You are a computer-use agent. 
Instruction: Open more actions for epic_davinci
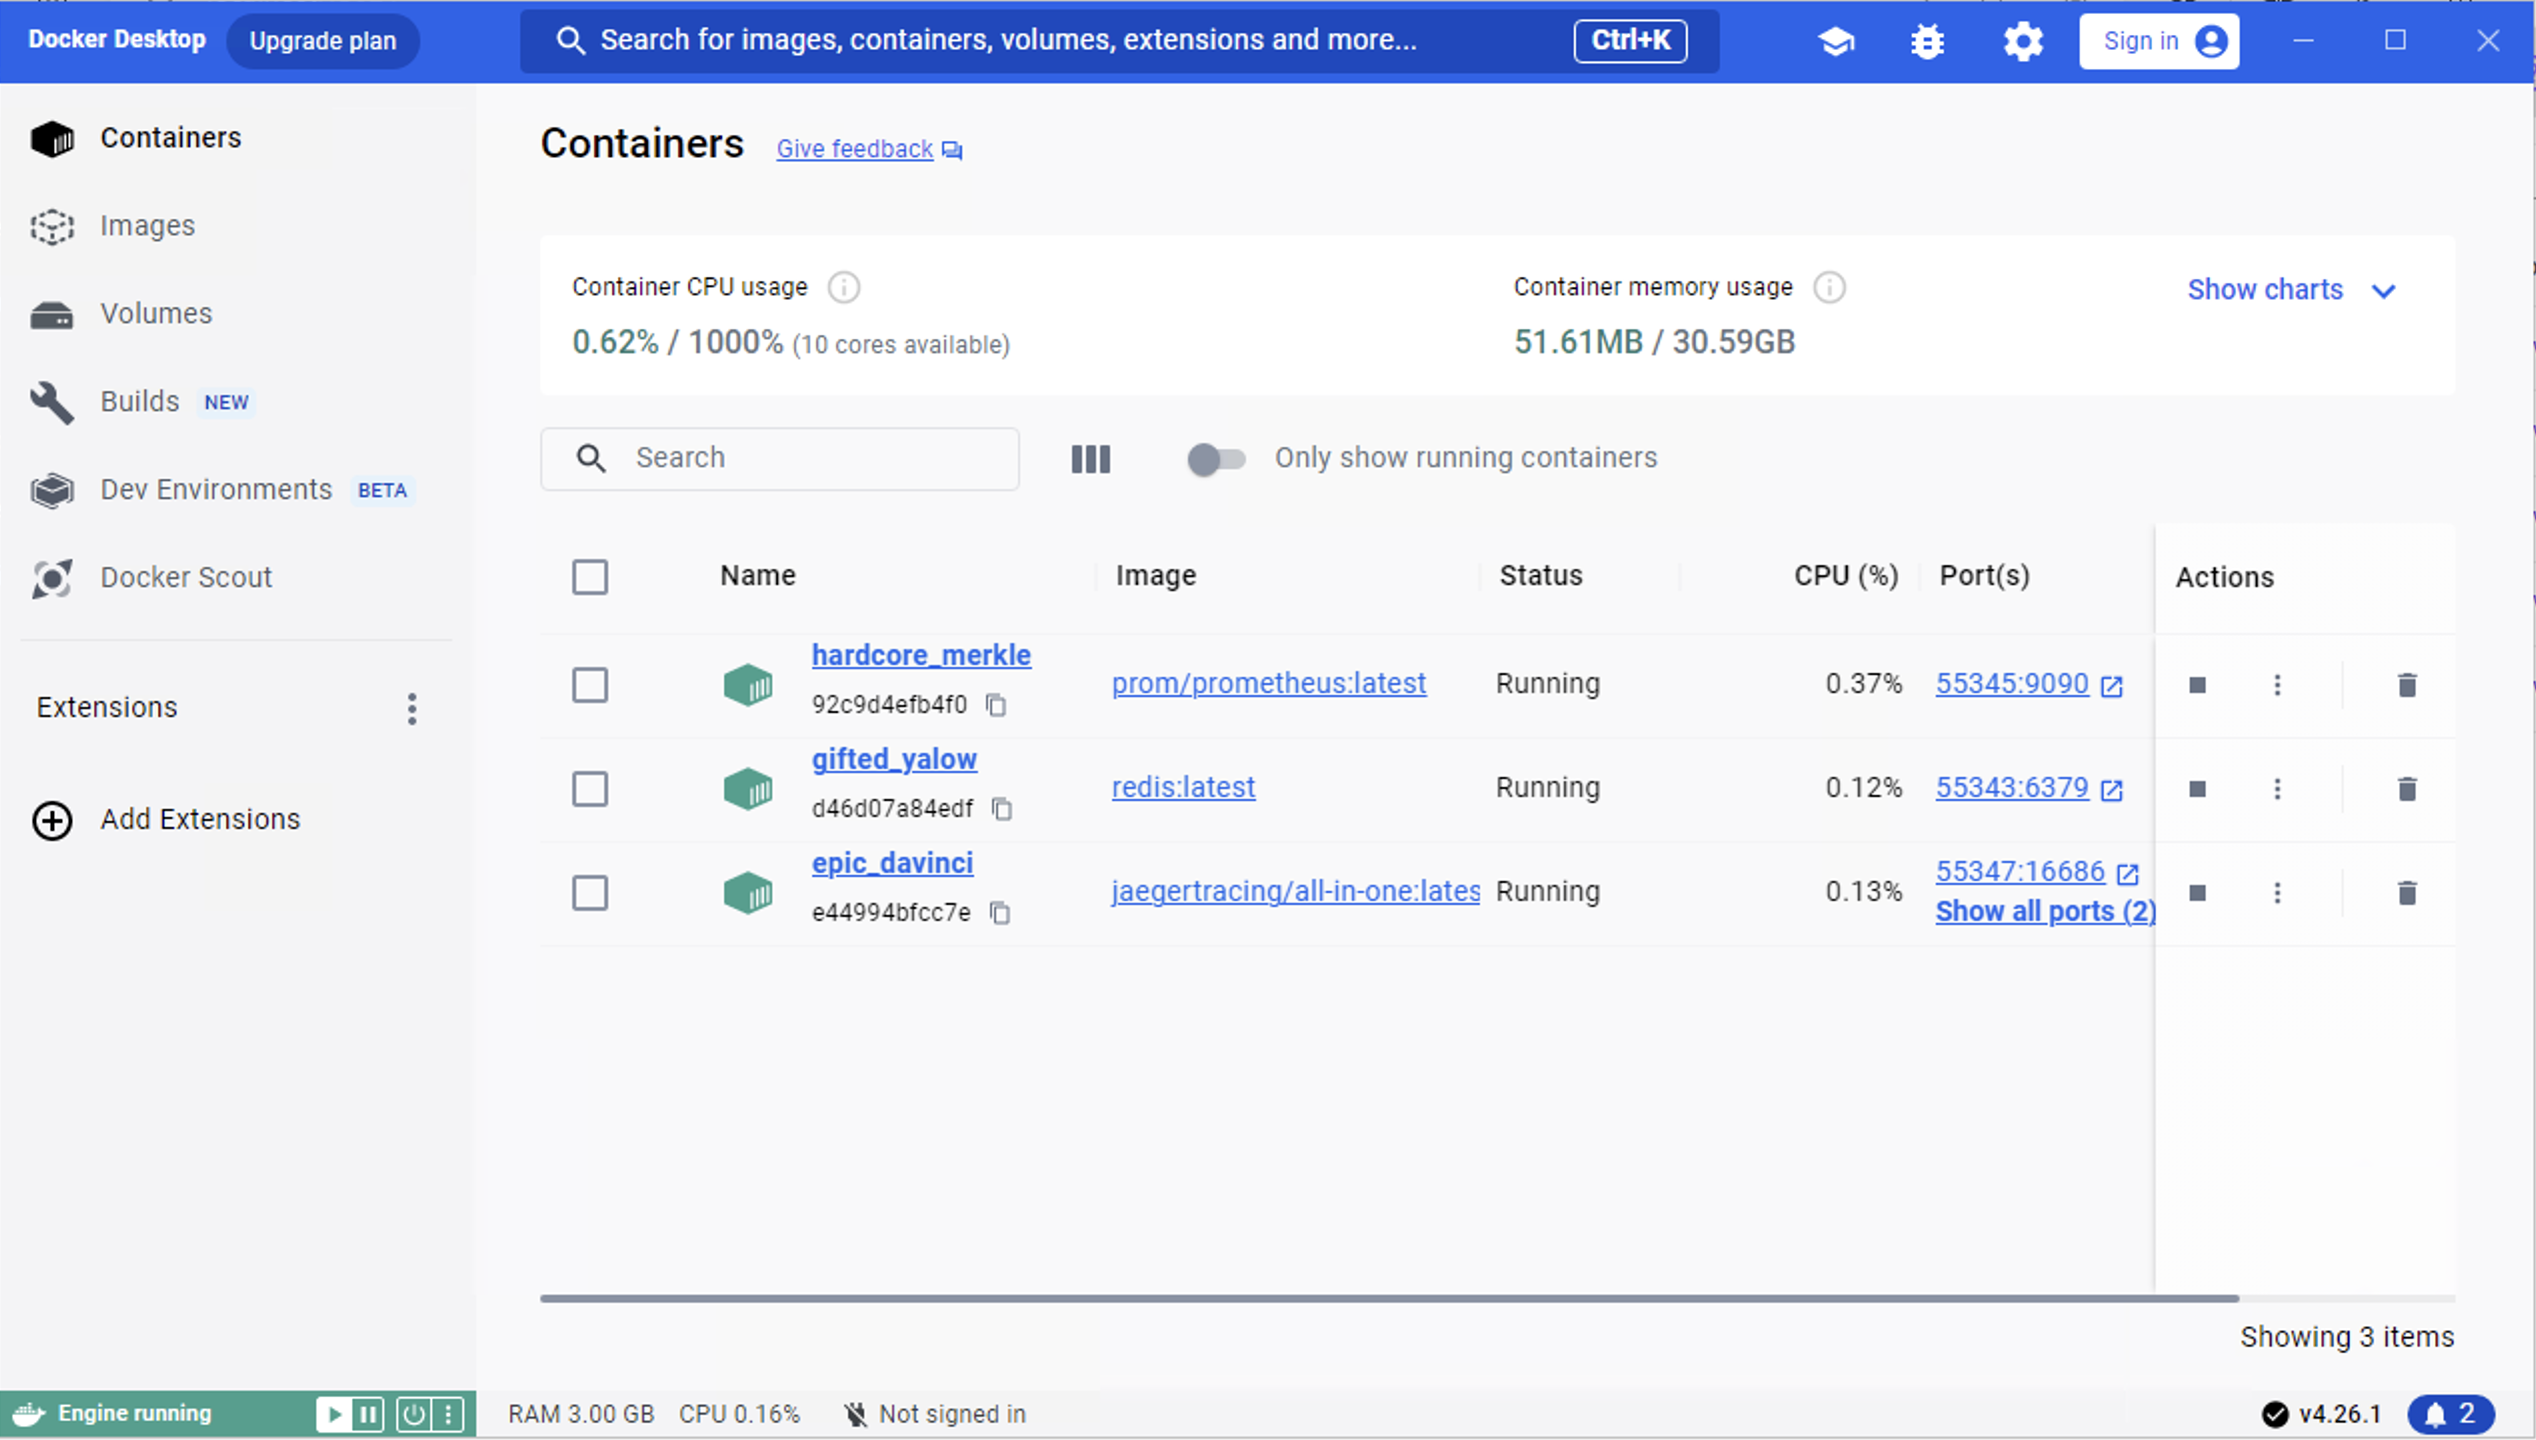2277,893
